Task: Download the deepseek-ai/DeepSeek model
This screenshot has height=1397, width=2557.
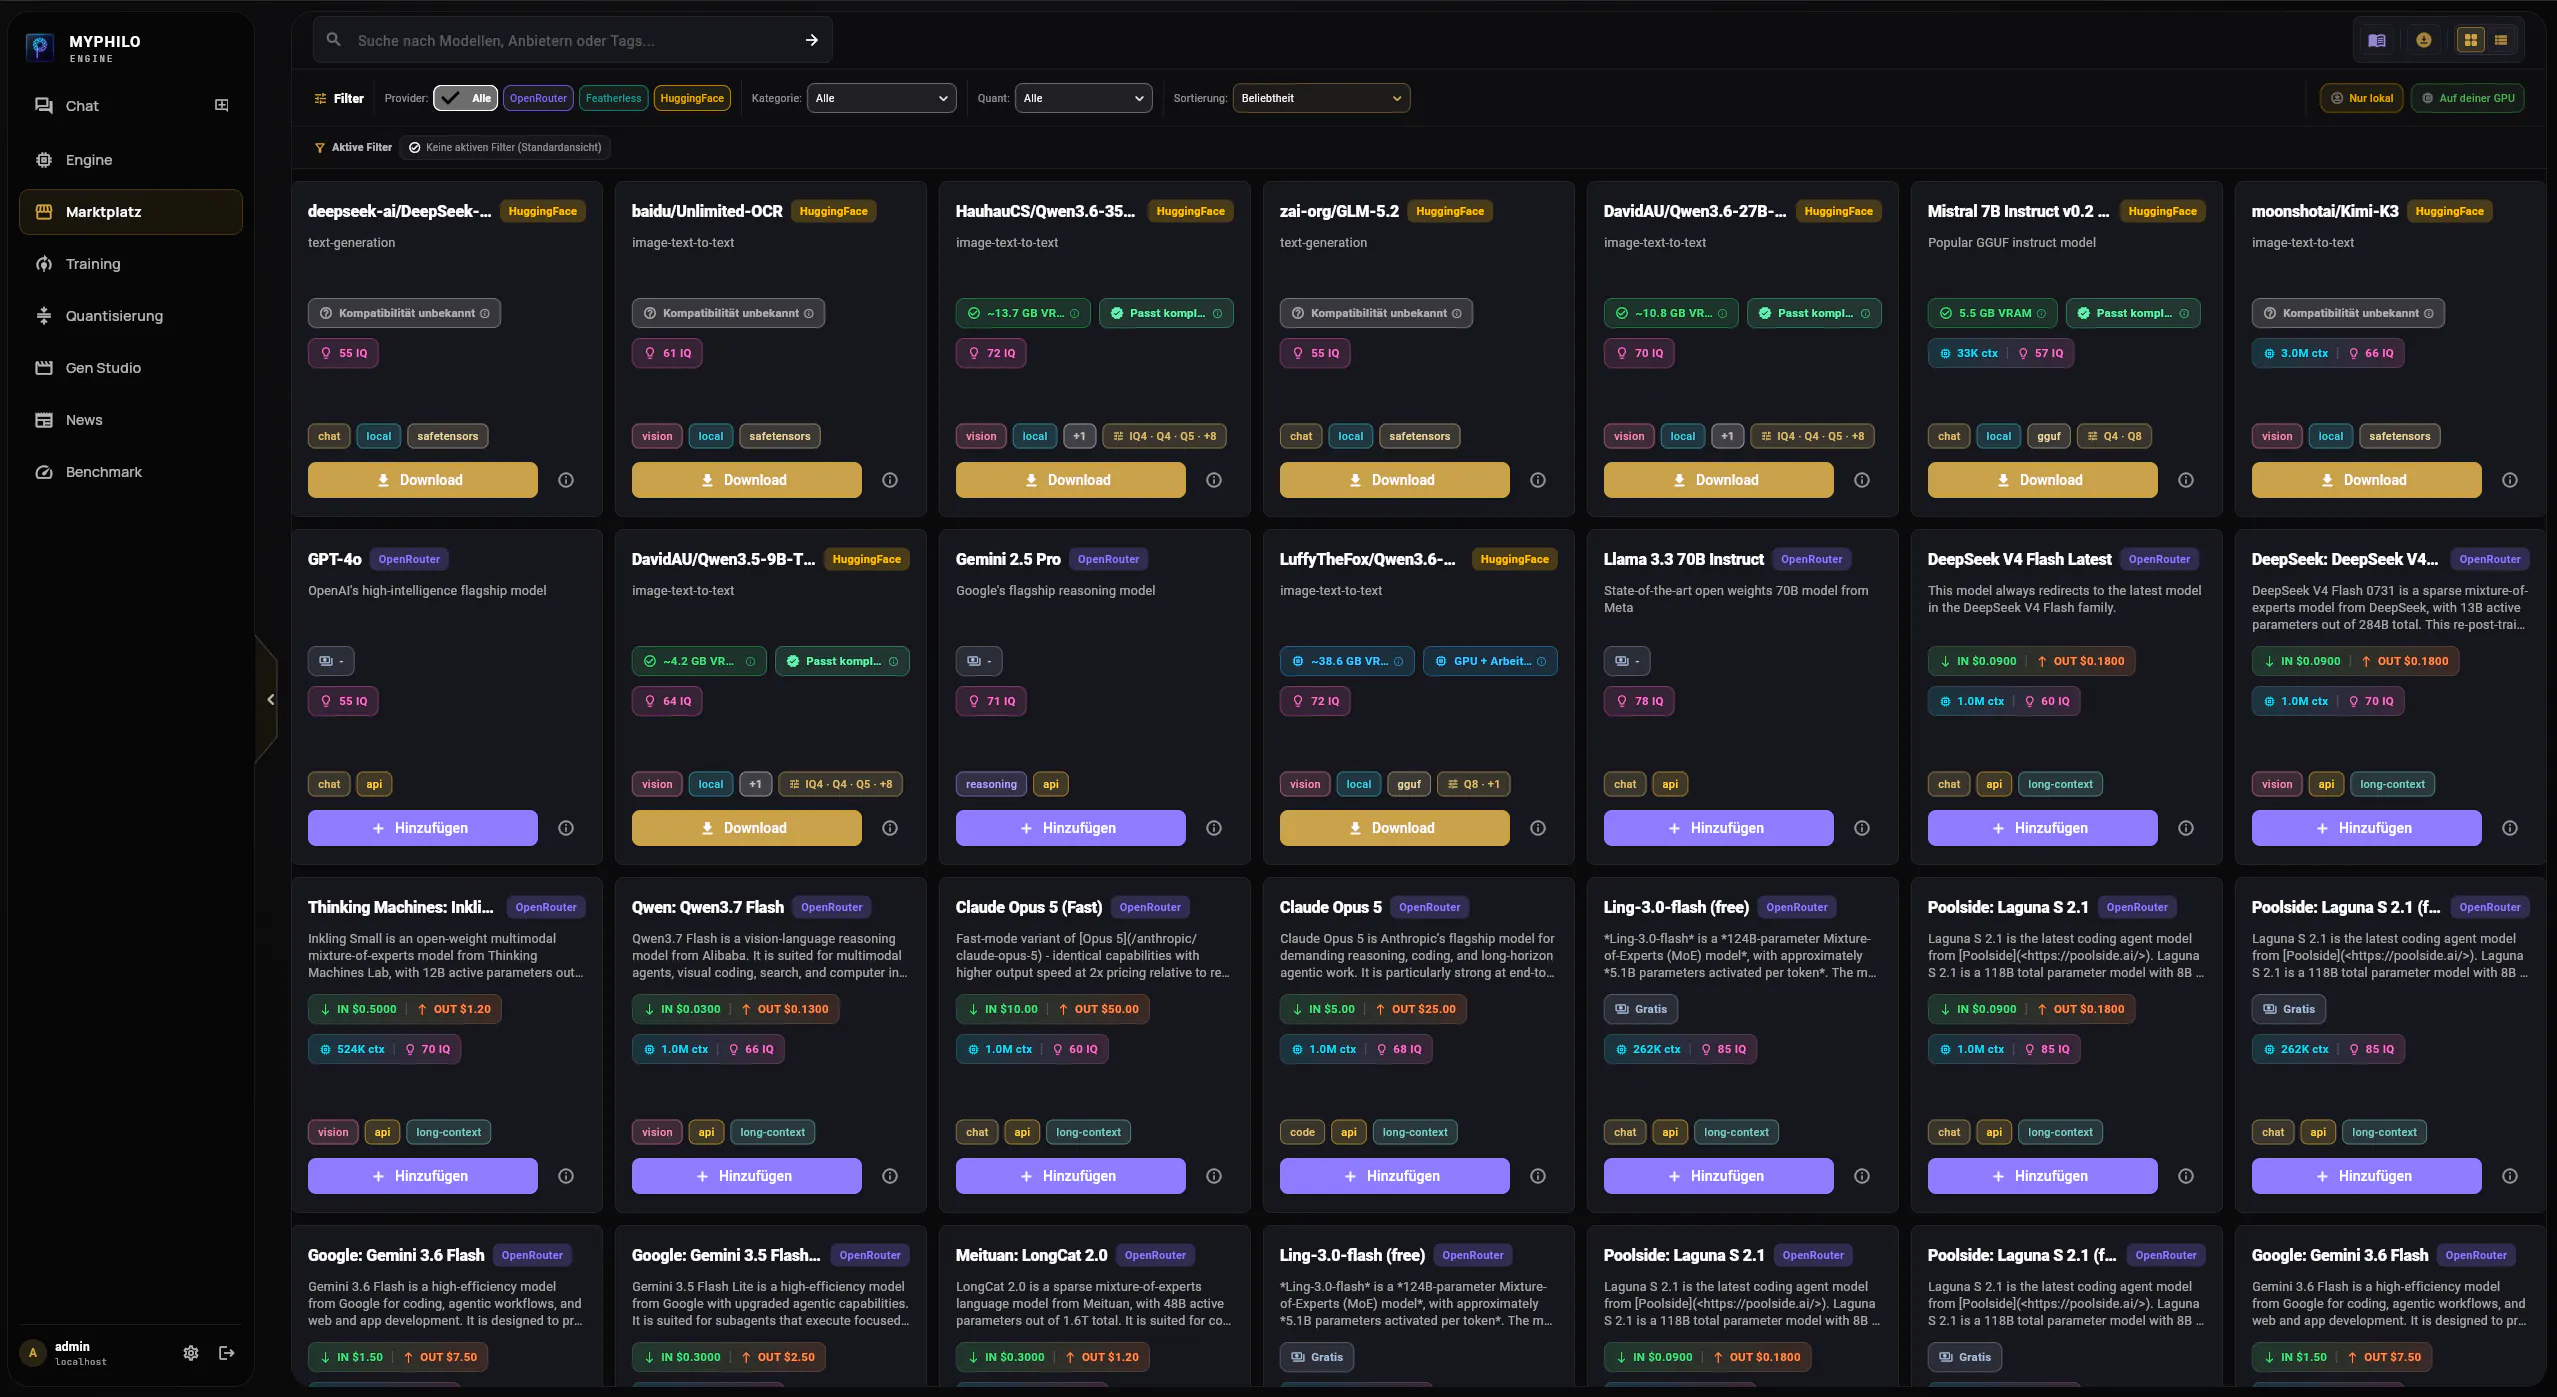Action: [422, 480]
